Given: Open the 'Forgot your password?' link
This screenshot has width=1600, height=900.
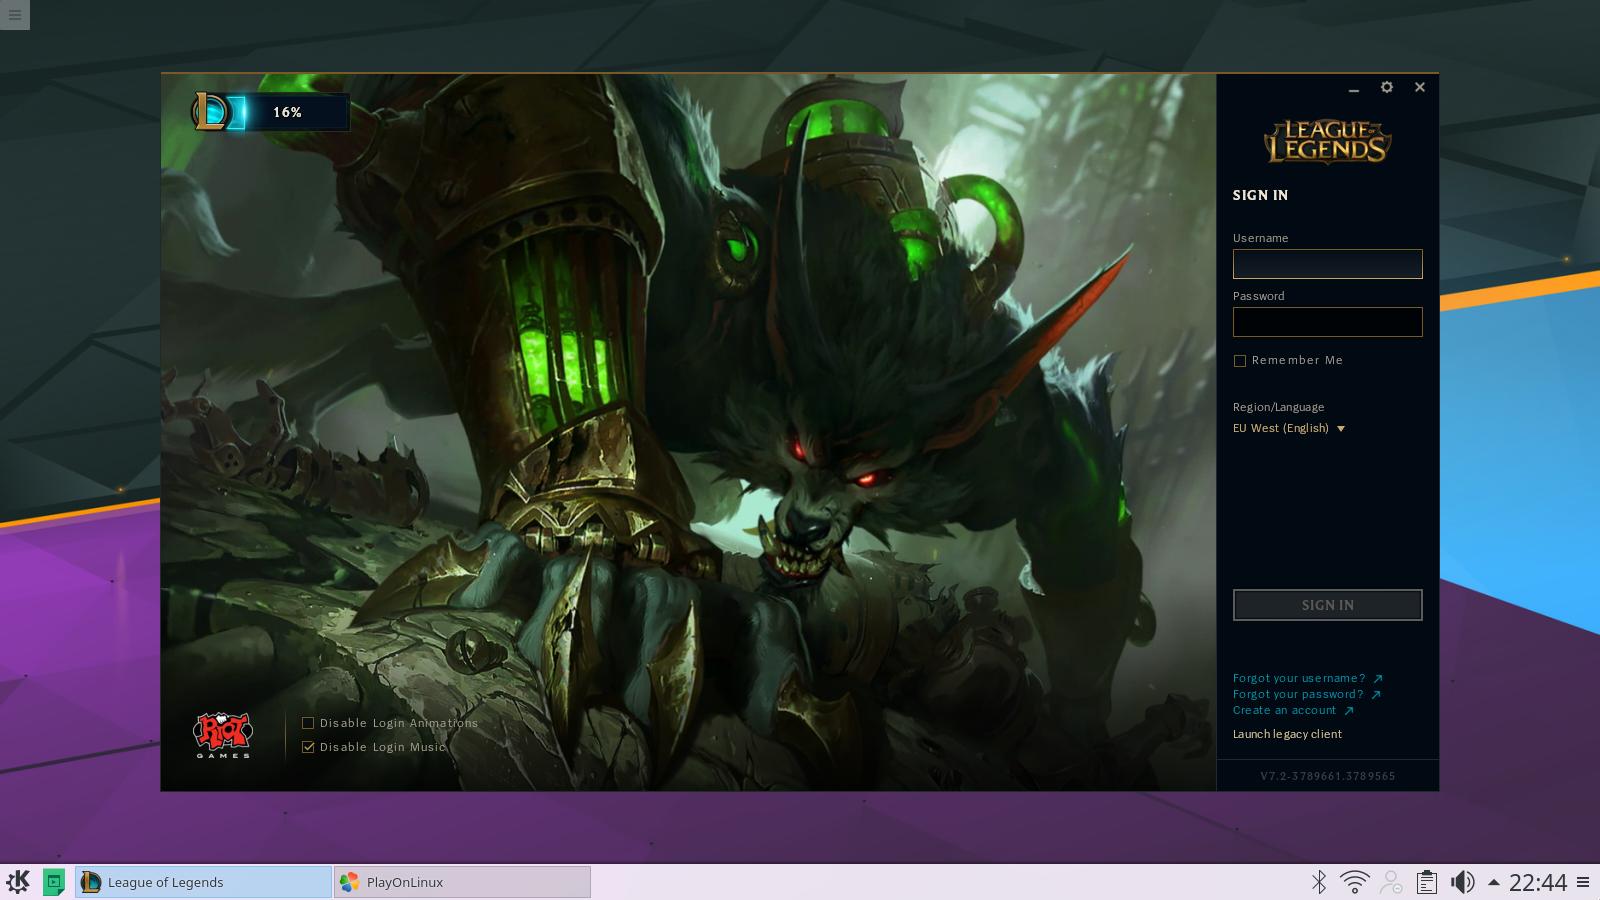Looking at the screenshot, I should coord(1306,694).
